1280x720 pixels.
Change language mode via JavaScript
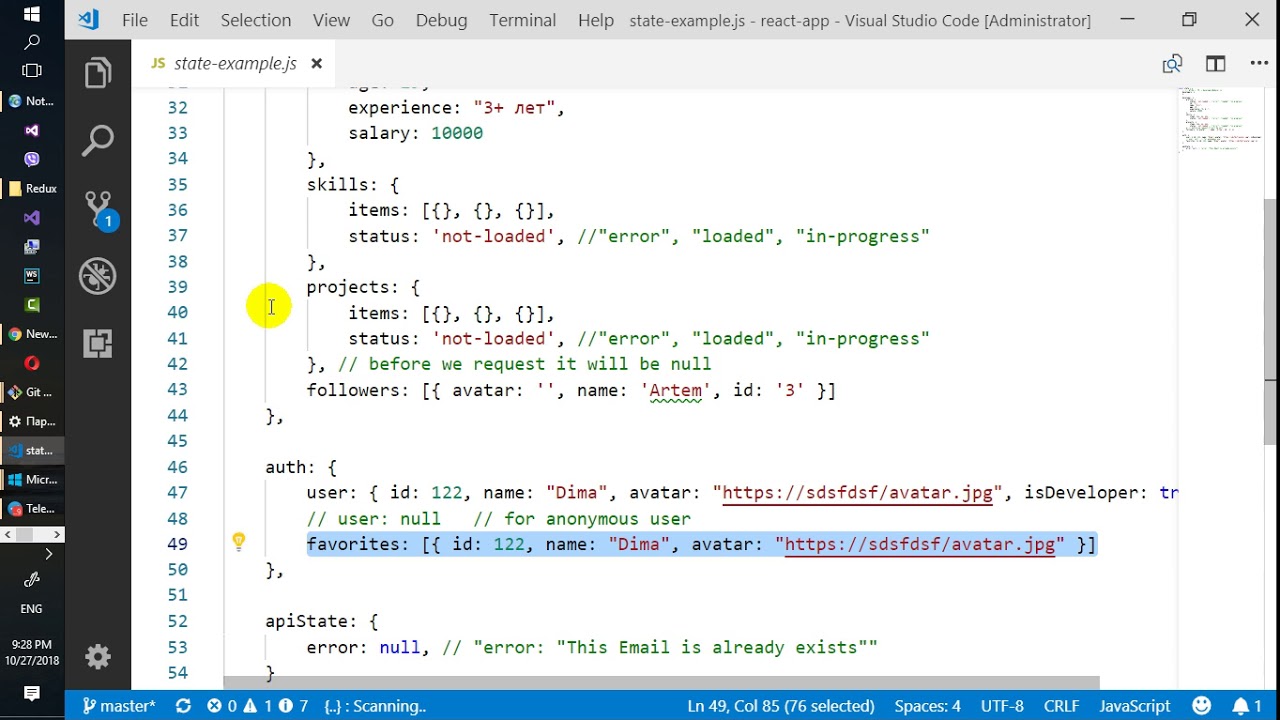[1135, 706]
